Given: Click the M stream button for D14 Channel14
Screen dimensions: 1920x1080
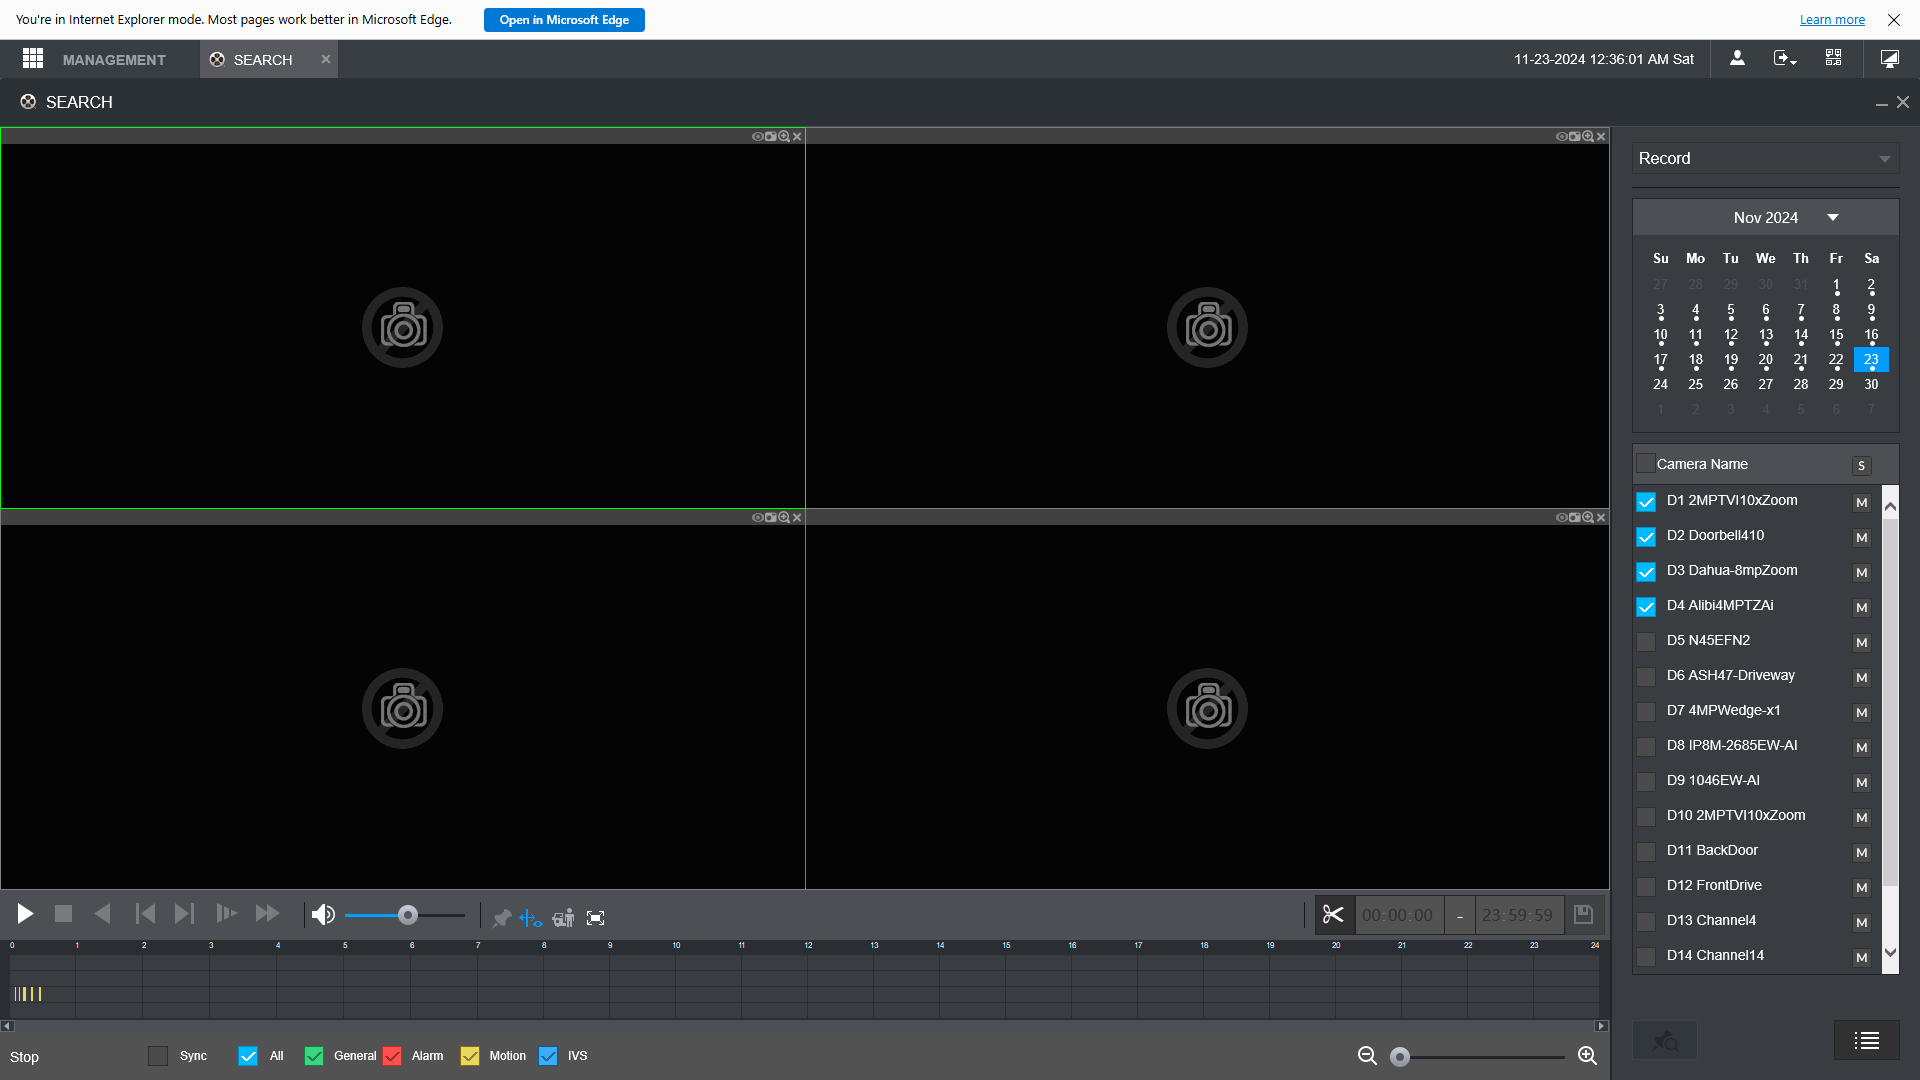Looking at the screenshot, I should click(x=1861, y=958).
